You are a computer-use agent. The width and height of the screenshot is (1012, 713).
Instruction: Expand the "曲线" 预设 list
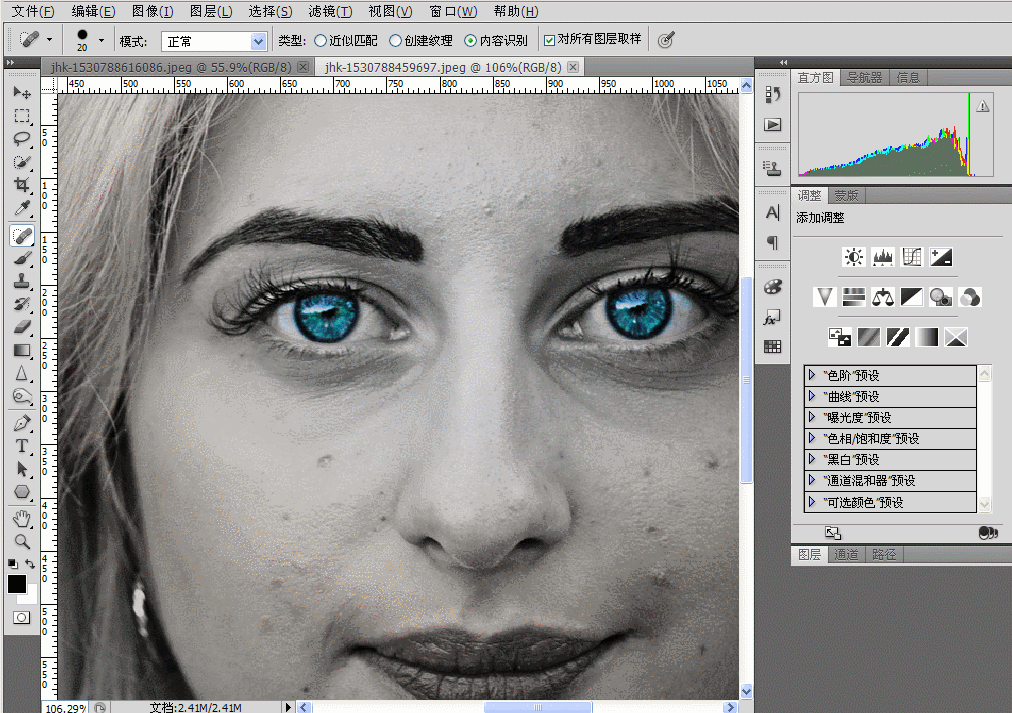(812, 396)
